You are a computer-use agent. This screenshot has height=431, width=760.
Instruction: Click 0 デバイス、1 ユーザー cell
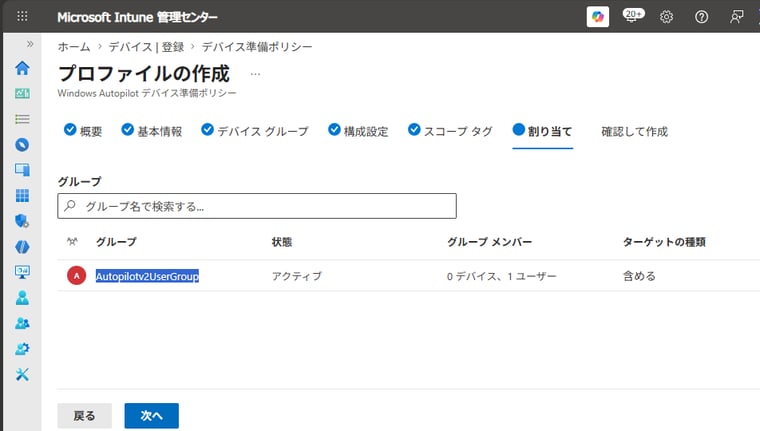(502, 276)
